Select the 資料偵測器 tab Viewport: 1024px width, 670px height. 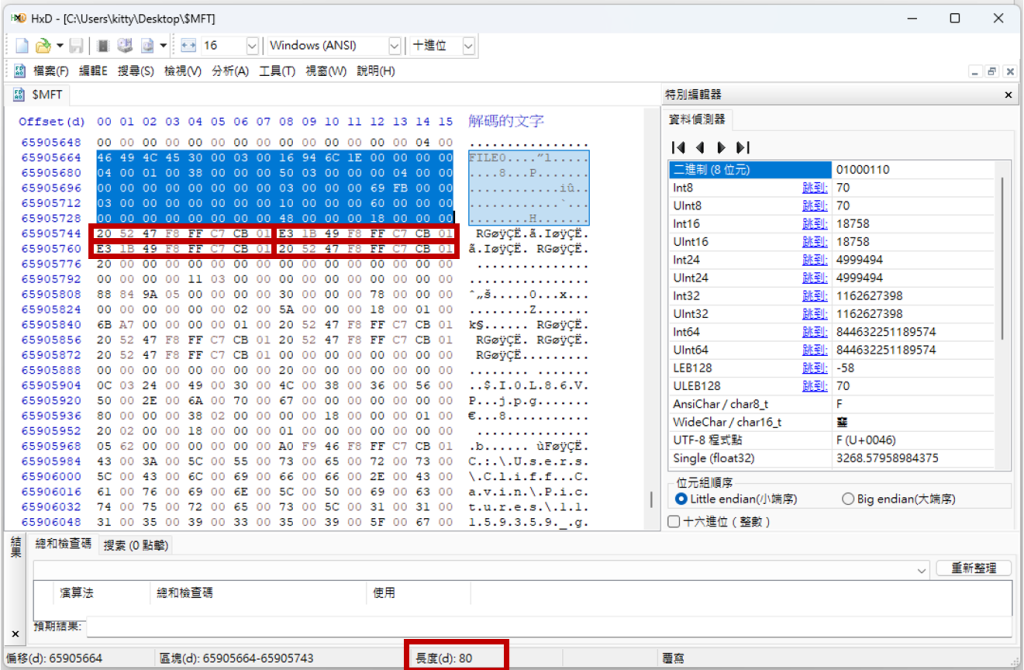tap(697, 119)
